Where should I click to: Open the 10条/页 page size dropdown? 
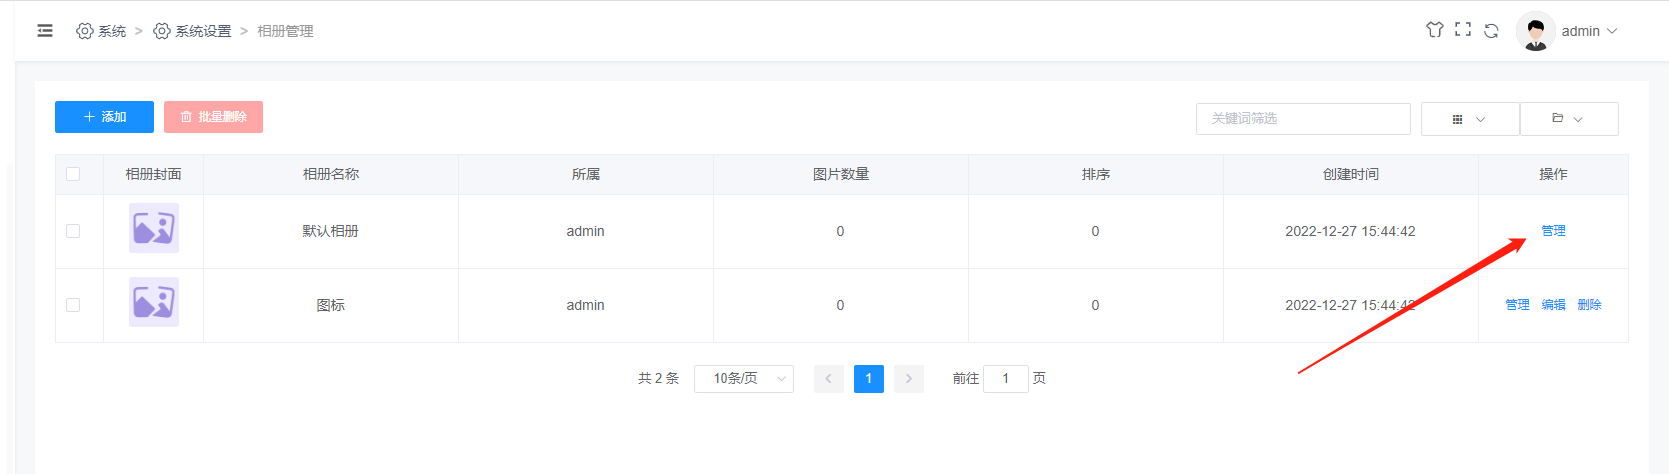click(744, 378)
